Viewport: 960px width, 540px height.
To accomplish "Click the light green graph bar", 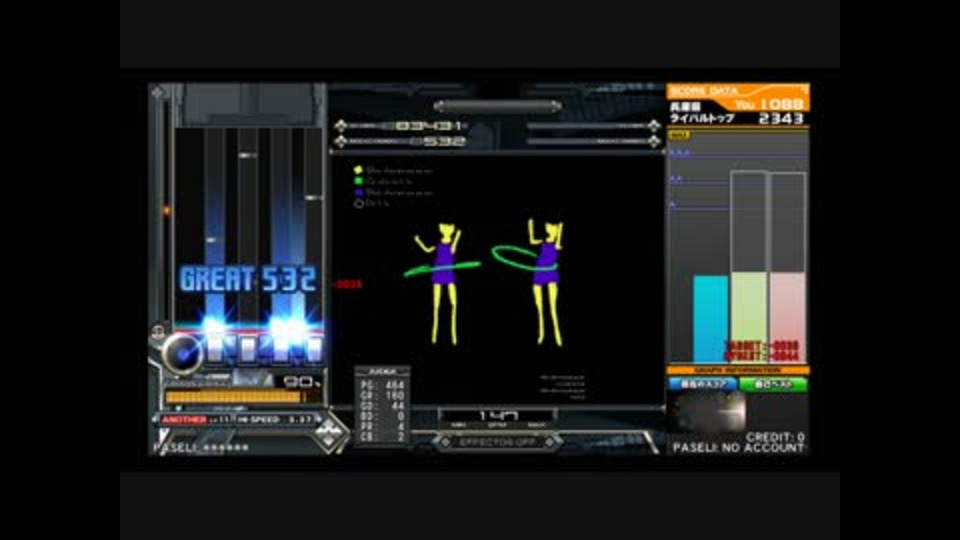I will coord(749,317).
